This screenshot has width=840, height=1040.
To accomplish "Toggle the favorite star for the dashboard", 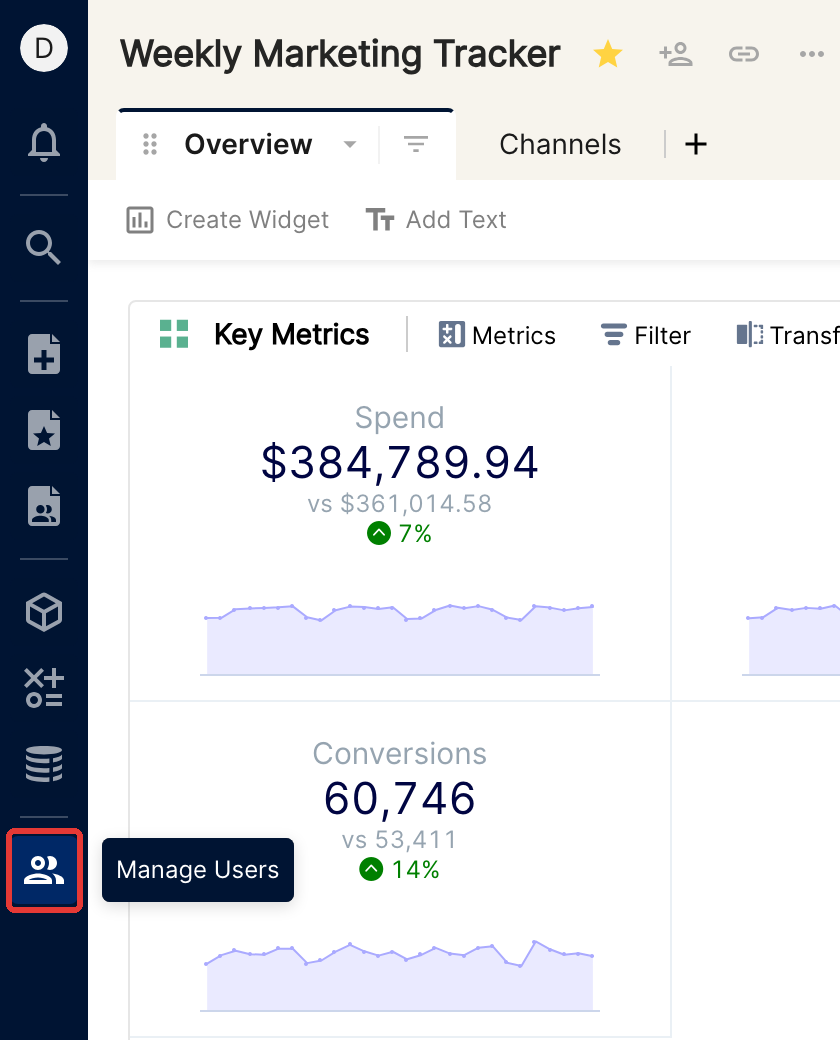I will [x=608, y=54].
